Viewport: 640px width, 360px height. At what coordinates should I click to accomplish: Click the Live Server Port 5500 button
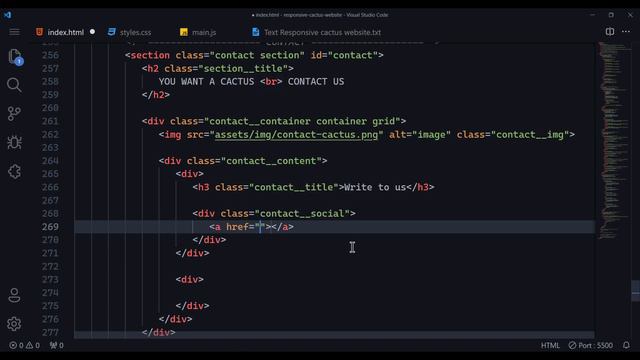(591, 345)
